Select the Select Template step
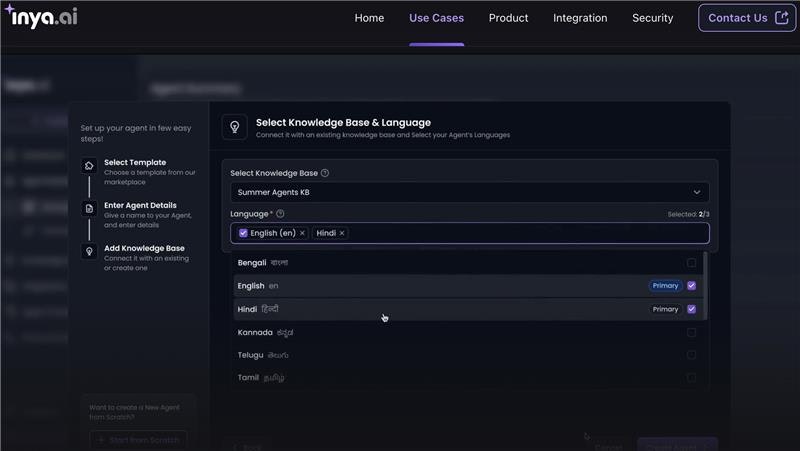 (x=140, y=171)
